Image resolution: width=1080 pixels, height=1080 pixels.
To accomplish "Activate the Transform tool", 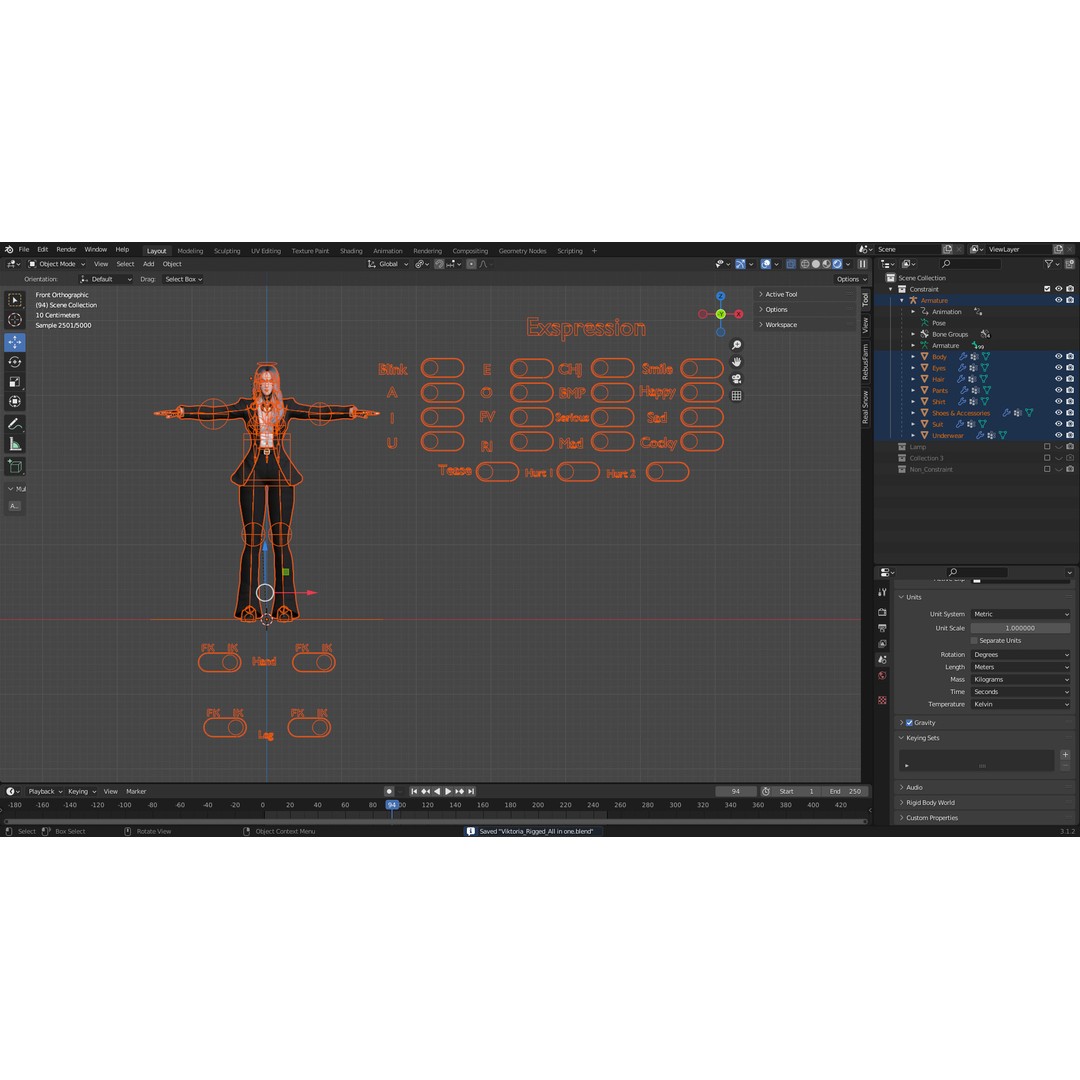I will [14, 402].
